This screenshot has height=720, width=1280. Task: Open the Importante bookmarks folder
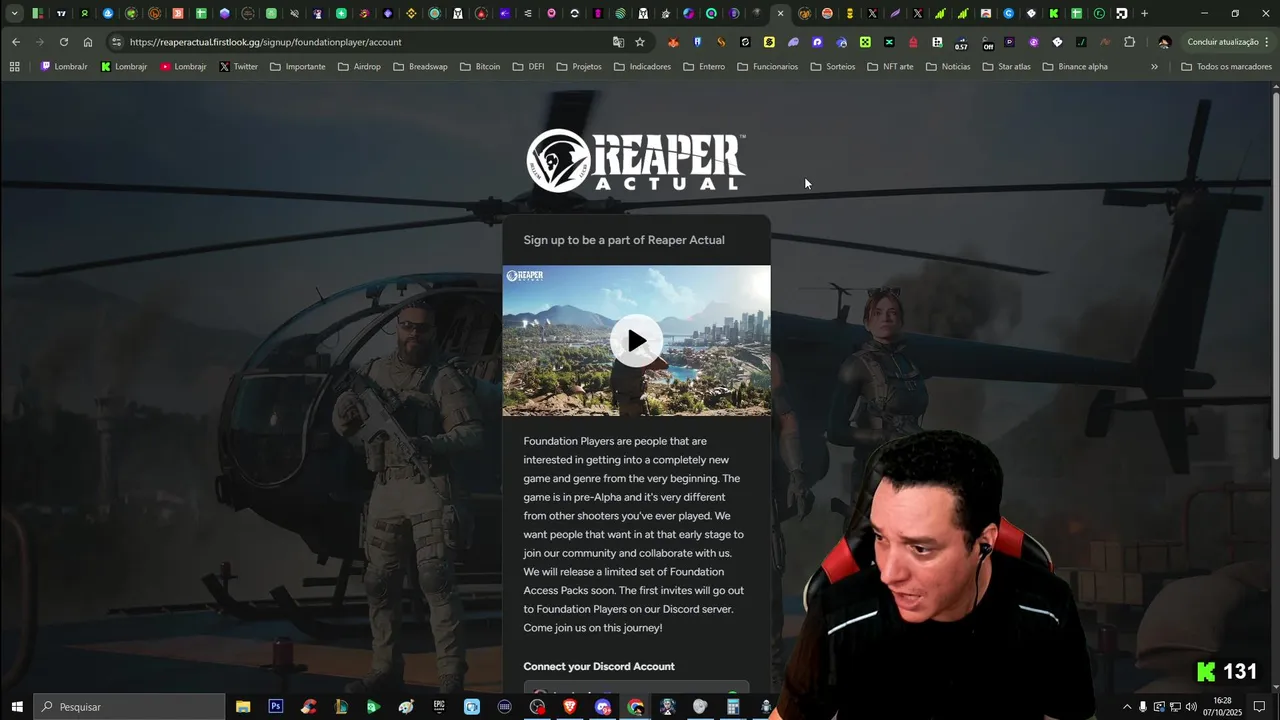(x=297, y=67)
